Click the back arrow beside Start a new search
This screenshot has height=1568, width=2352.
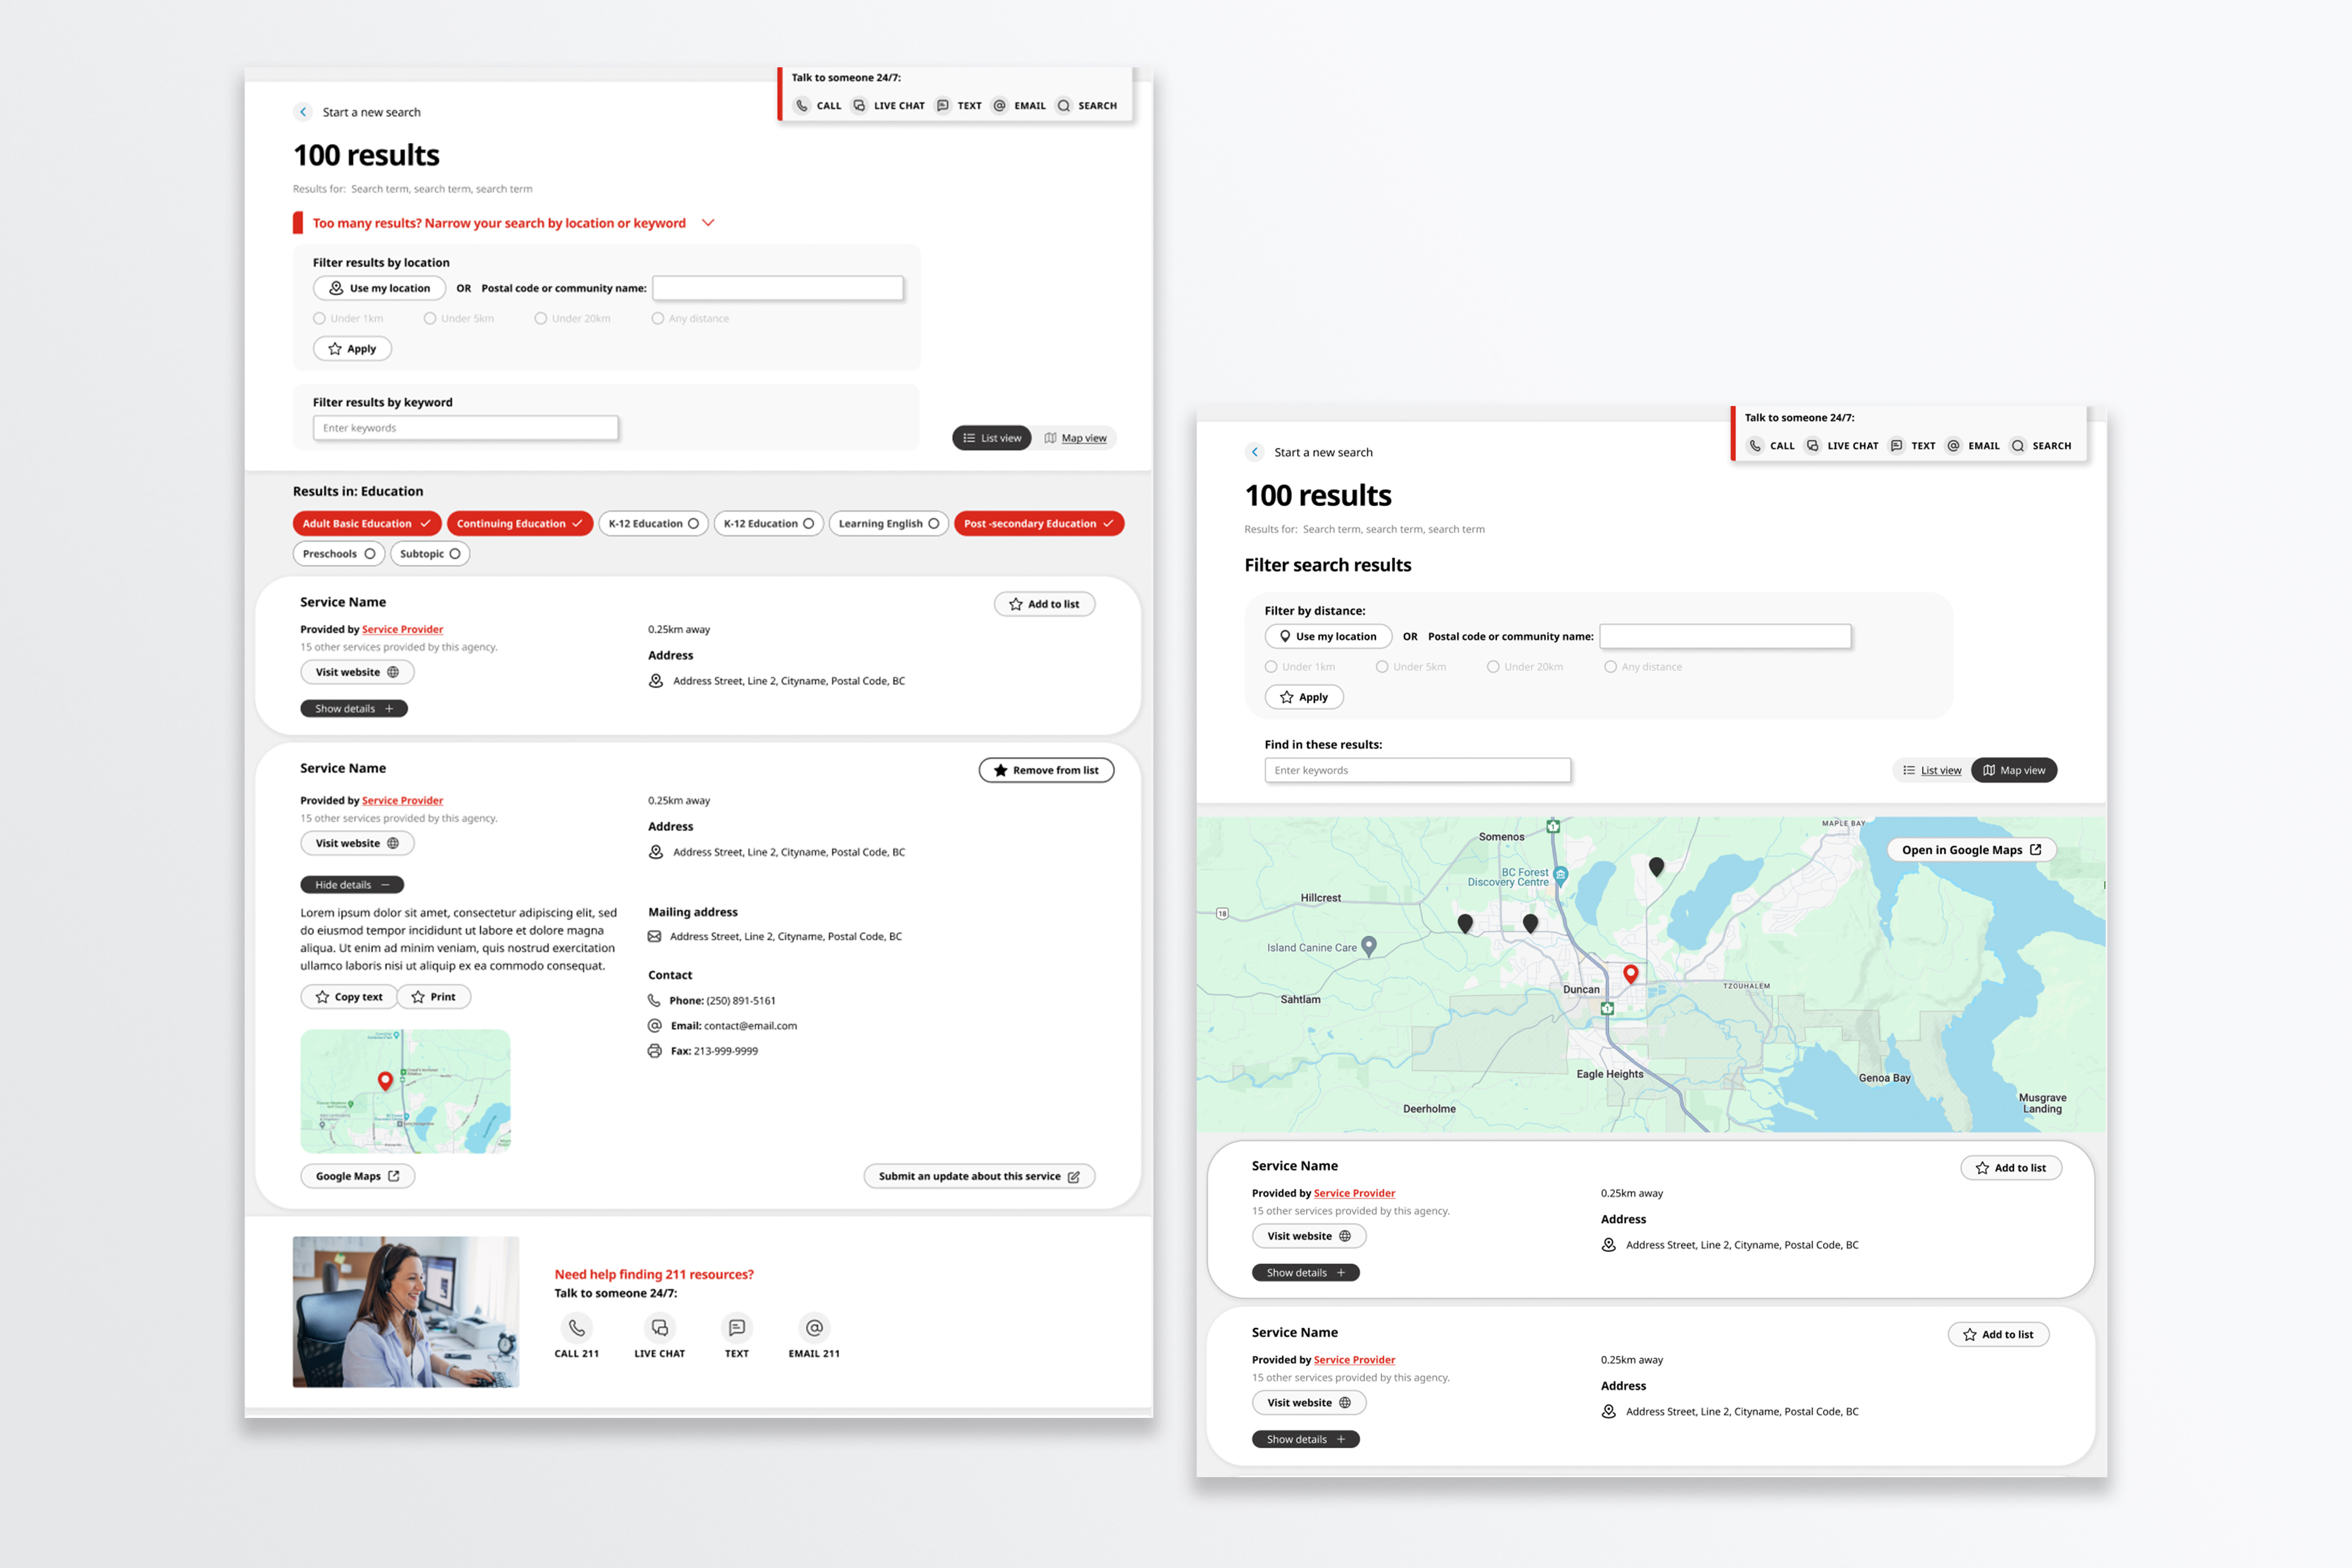tap(303, 112)
